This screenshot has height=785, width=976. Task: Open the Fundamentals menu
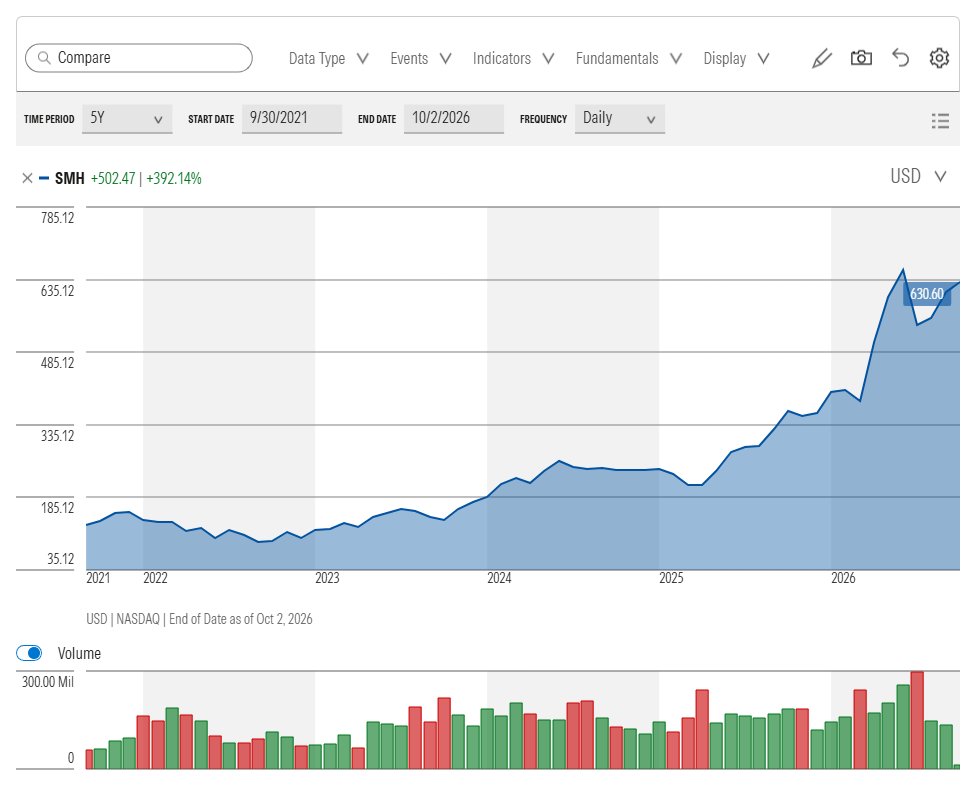[x=628, y=59]
